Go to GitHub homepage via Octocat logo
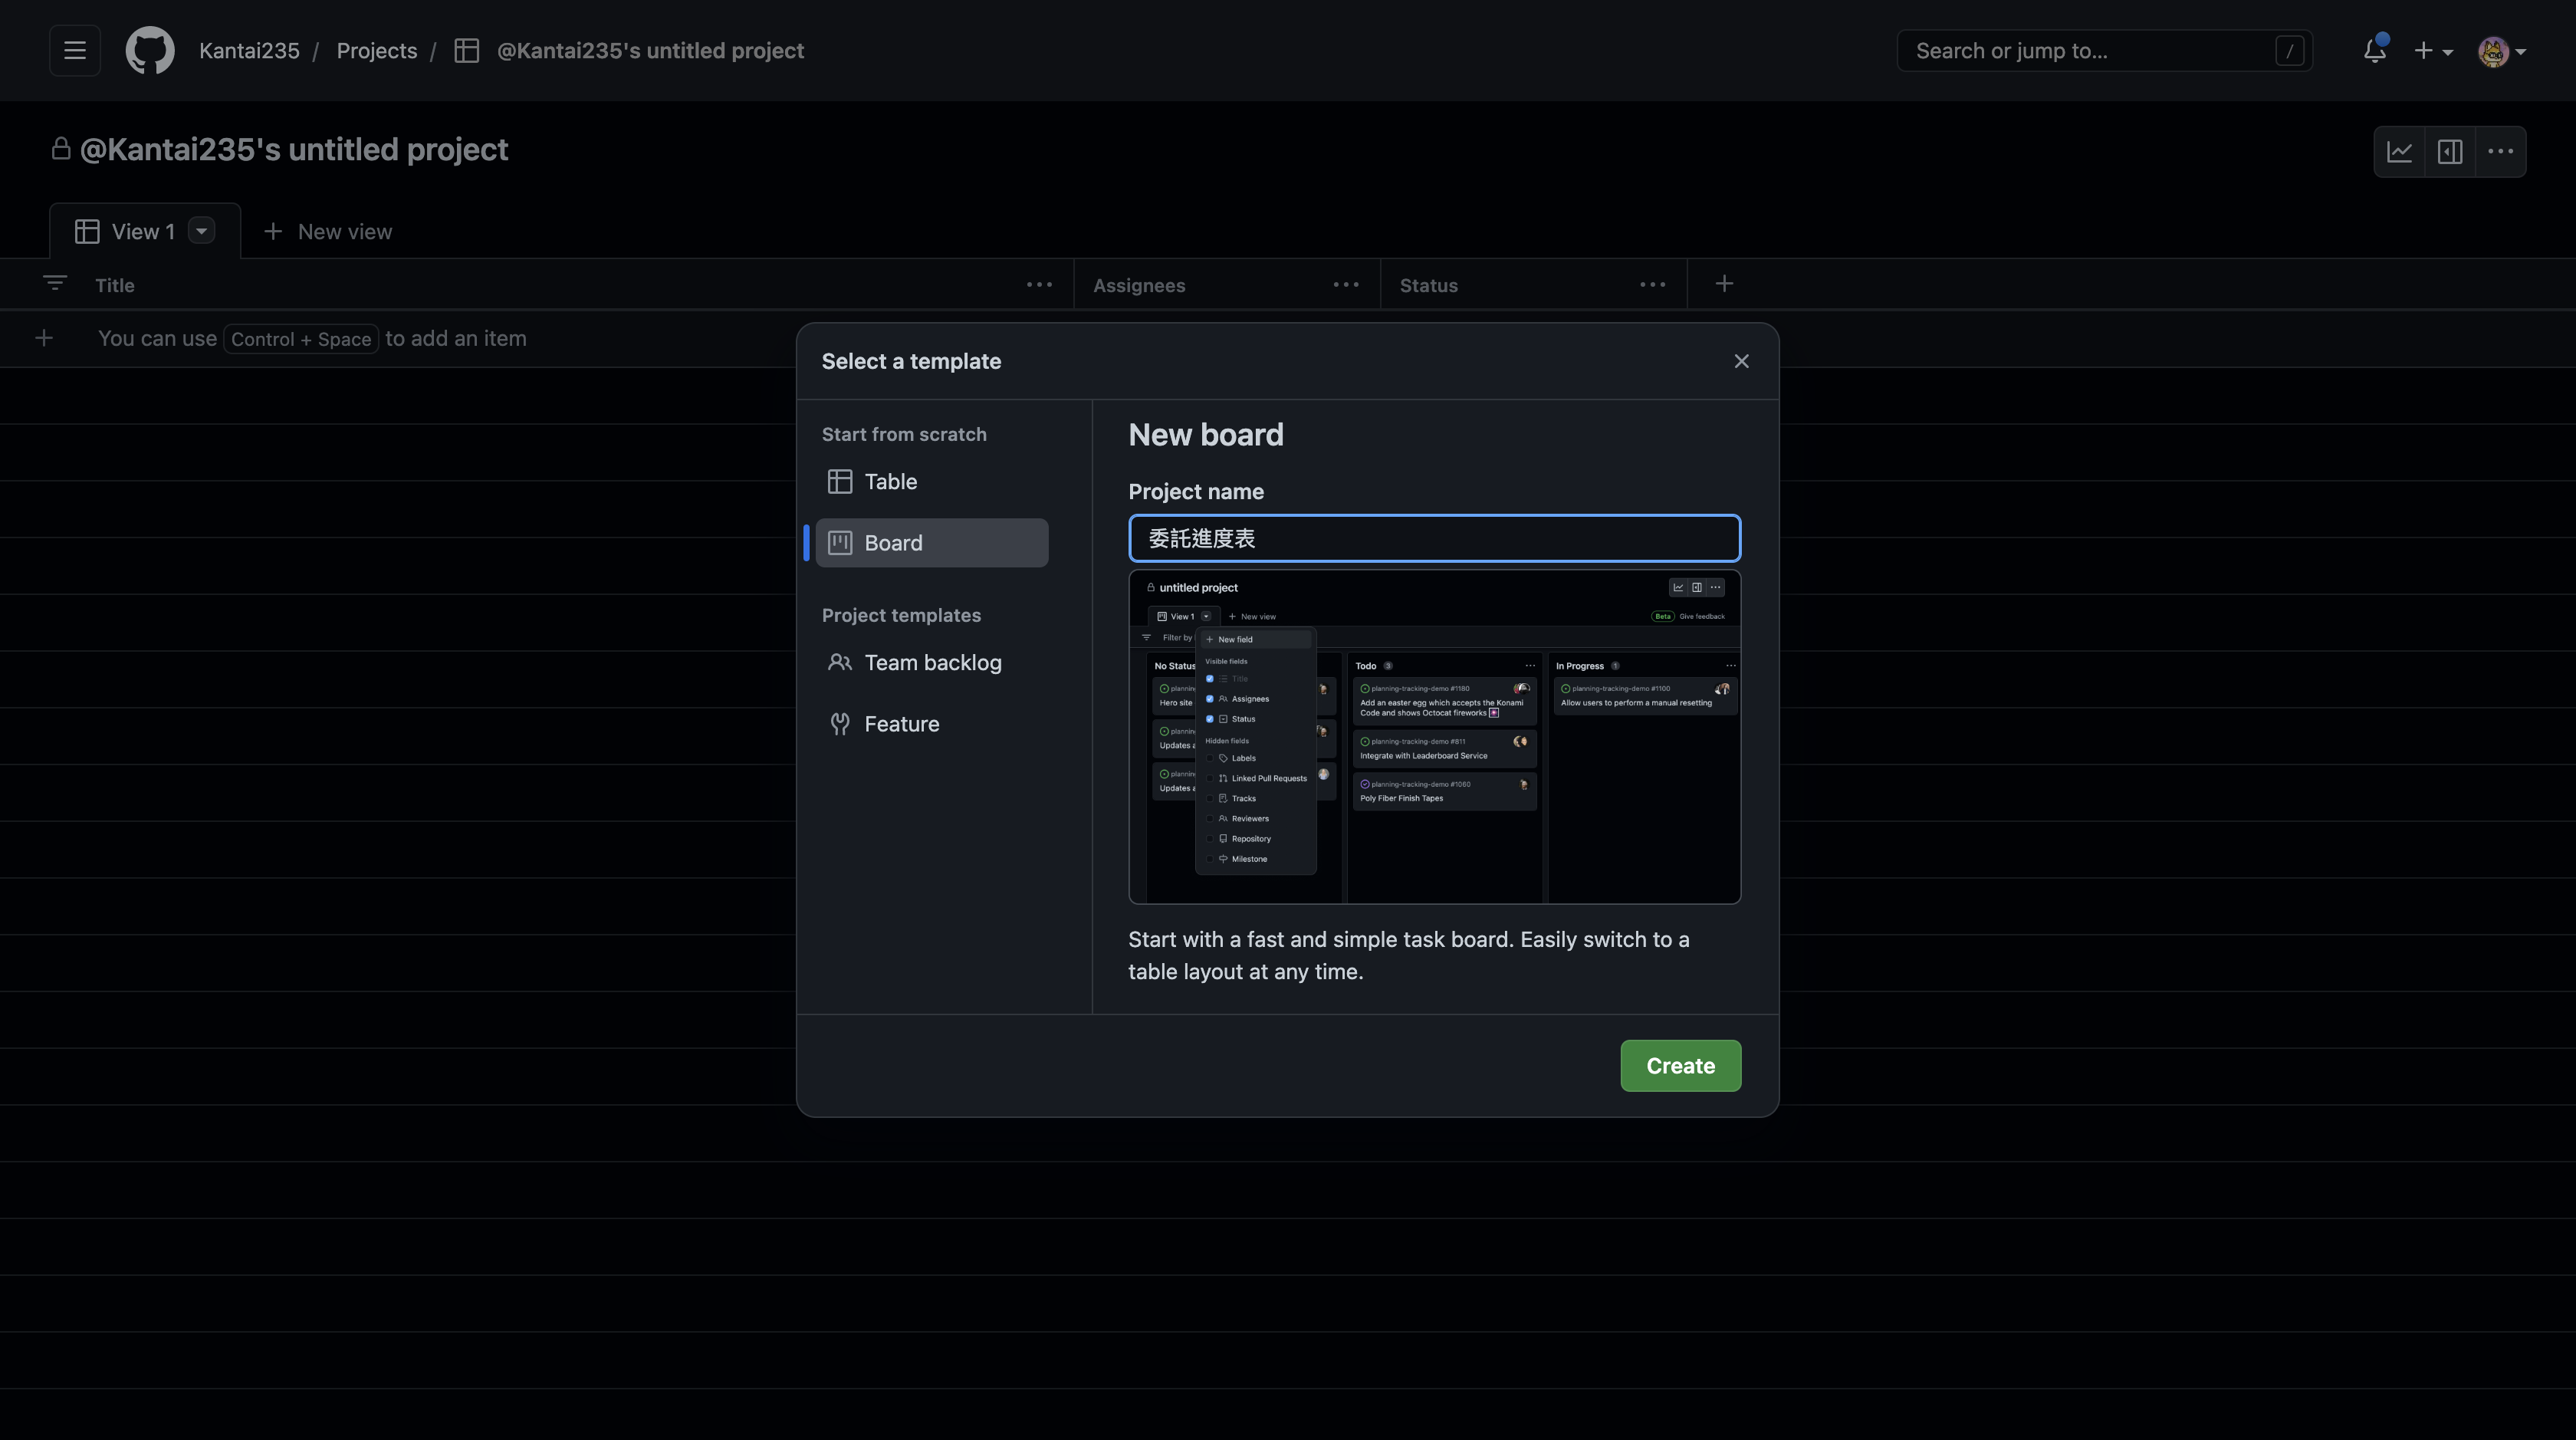Screen dimensions: 2576x1440 [150, 50]
